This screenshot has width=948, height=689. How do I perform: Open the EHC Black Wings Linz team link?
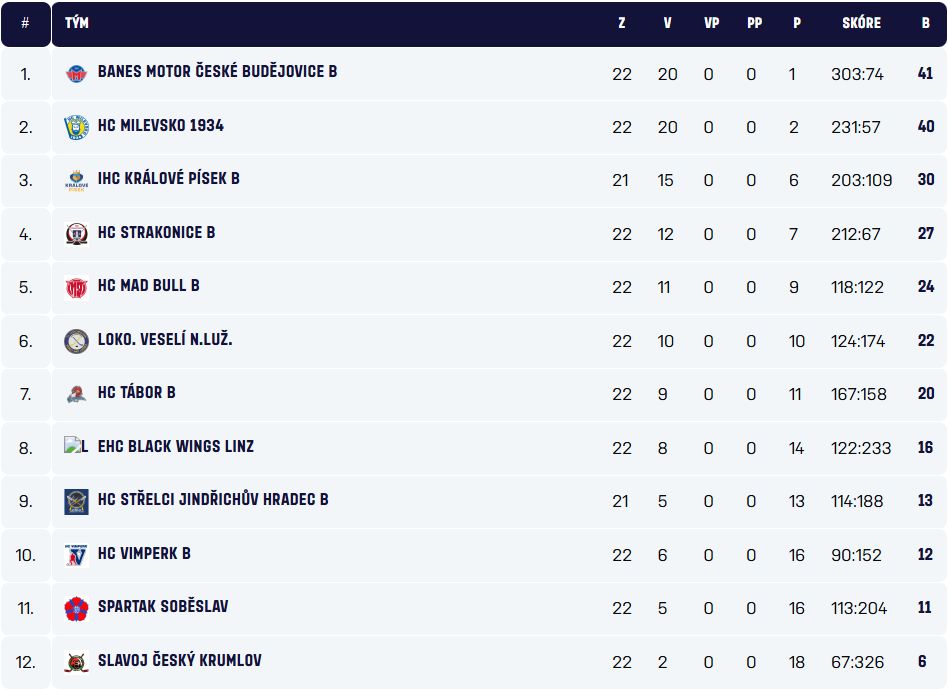point(175,446)
